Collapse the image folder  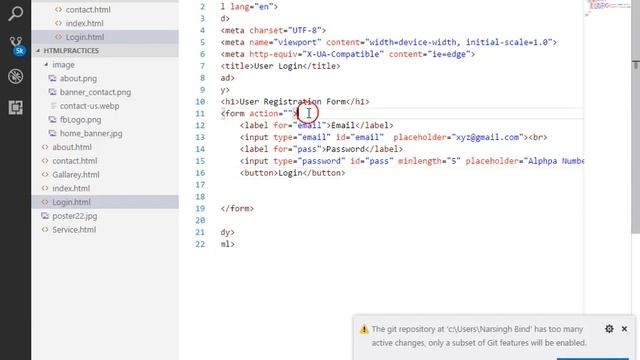tap(105, 64)
